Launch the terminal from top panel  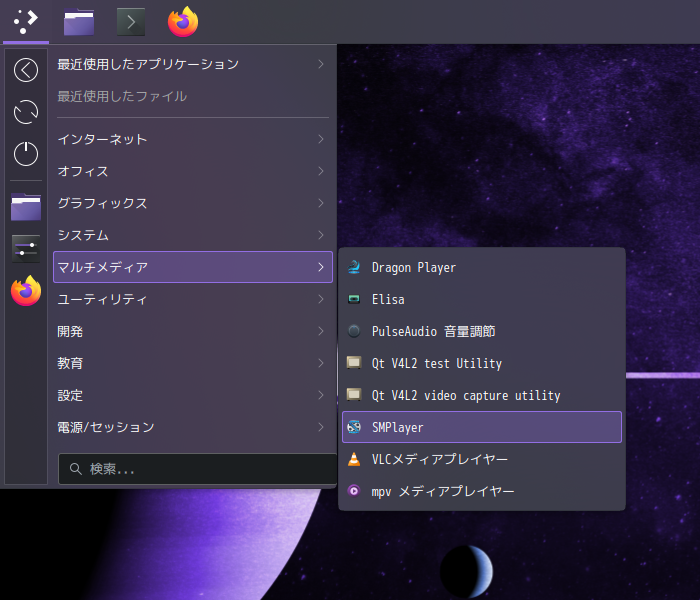(x=131, y=22)
